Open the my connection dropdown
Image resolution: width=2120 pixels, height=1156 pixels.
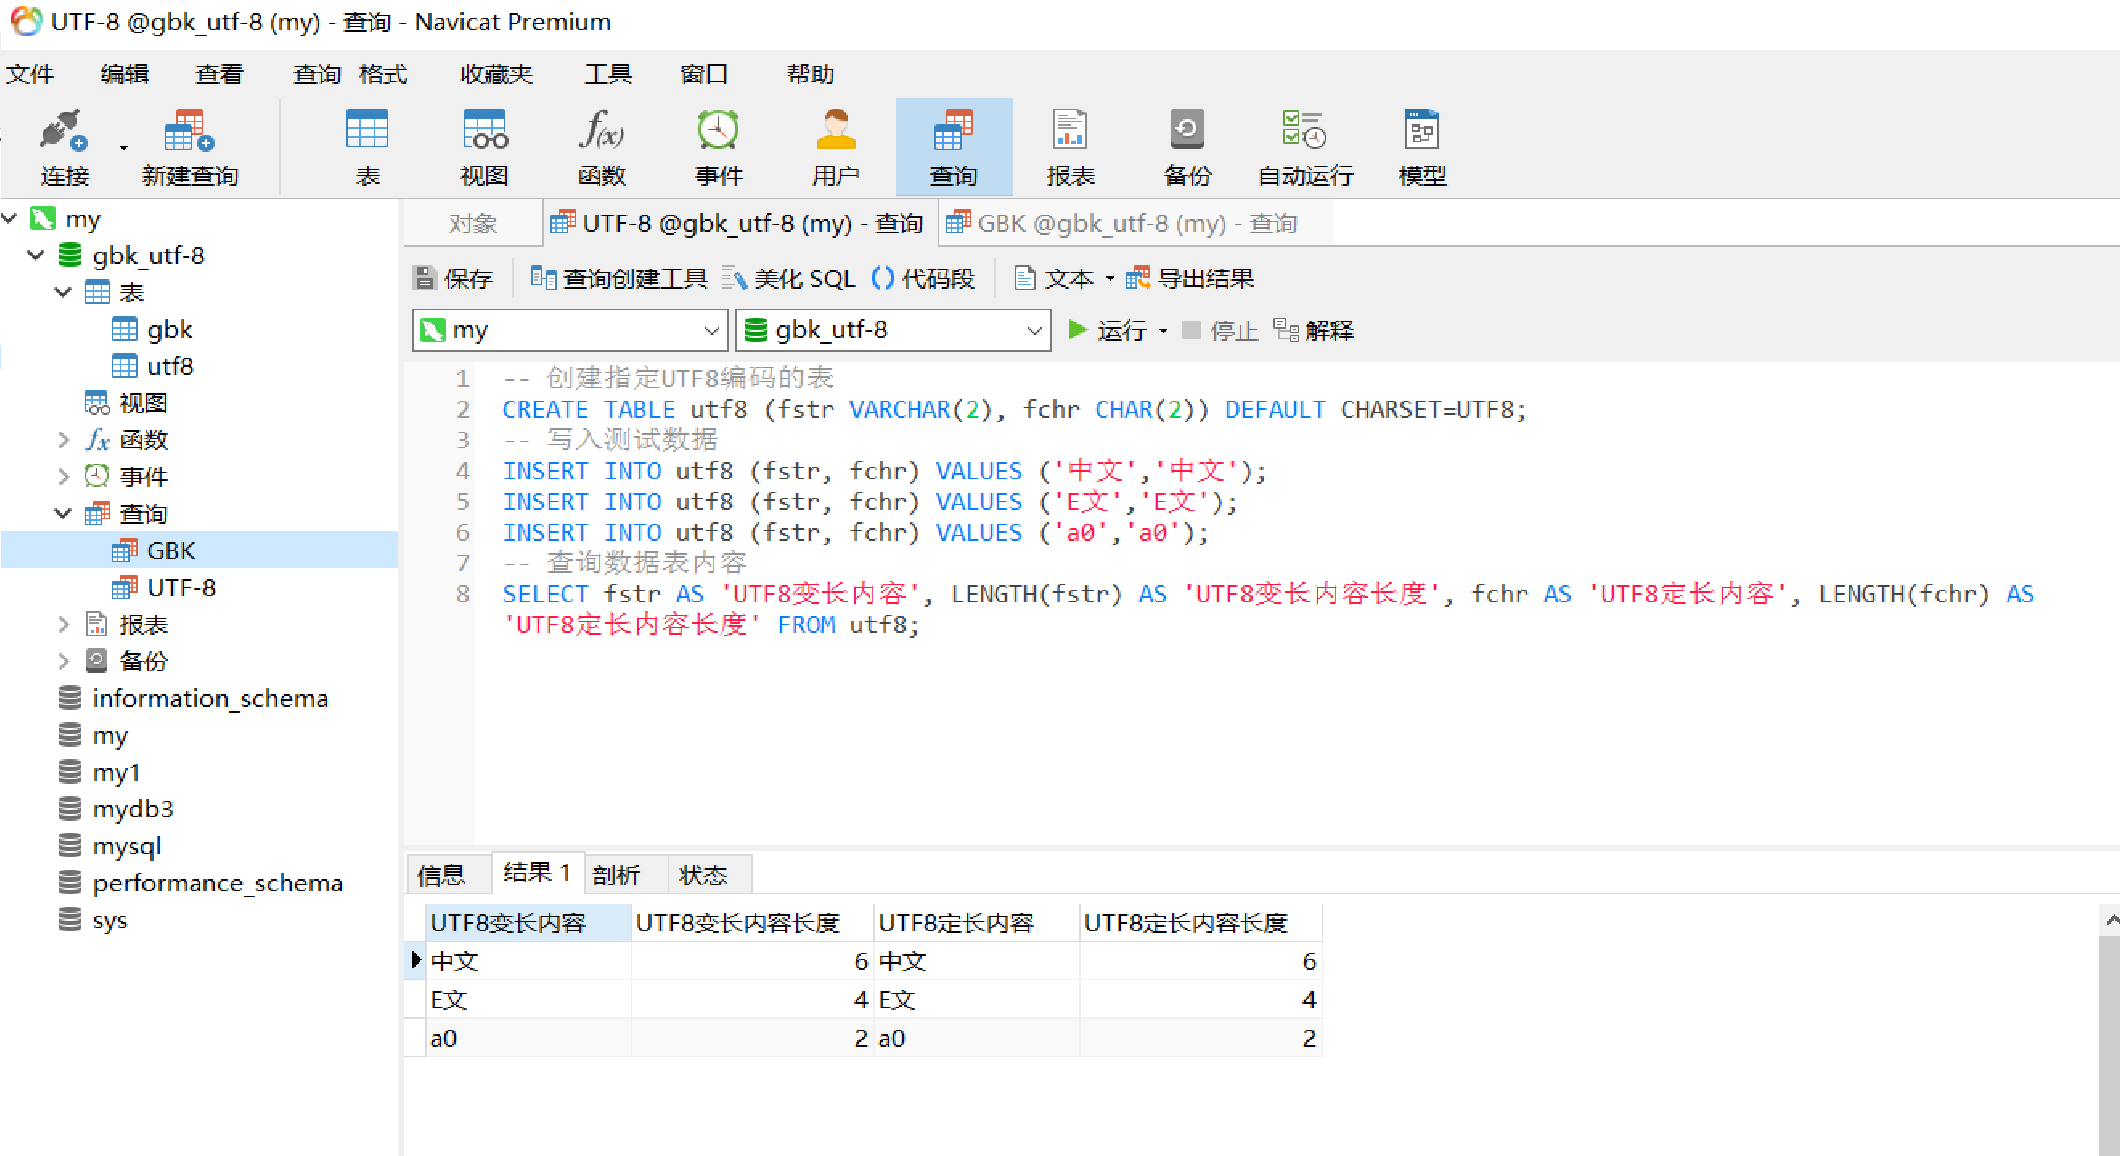point(711,331)
